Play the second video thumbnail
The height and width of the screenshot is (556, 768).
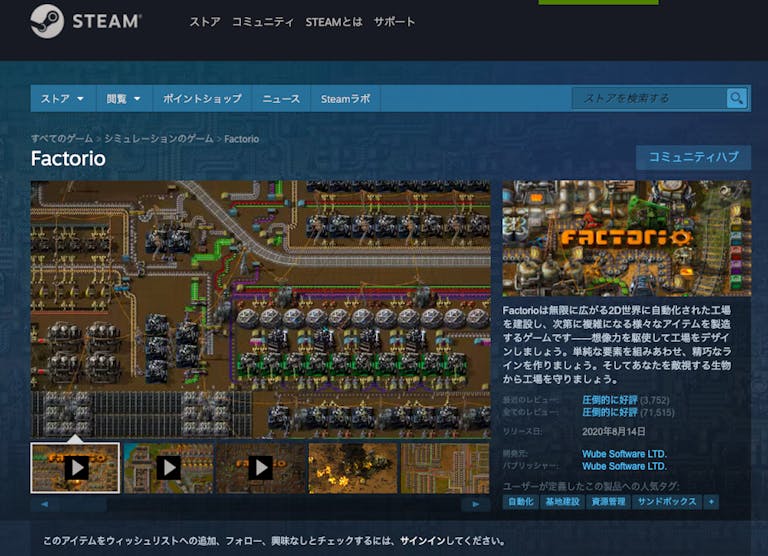coord(168,468)
